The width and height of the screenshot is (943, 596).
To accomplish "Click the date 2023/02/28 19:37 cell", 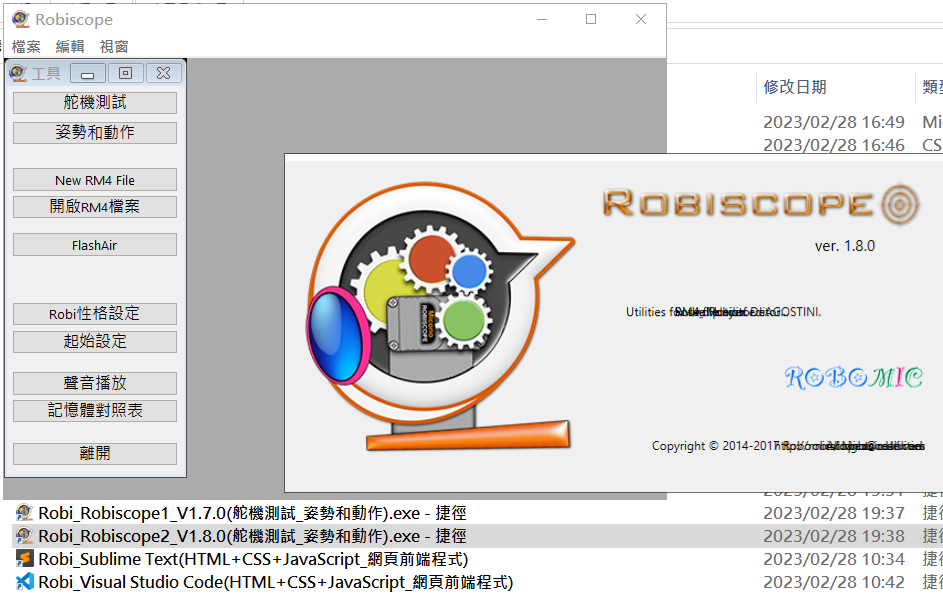I will [x=834, y=513].
